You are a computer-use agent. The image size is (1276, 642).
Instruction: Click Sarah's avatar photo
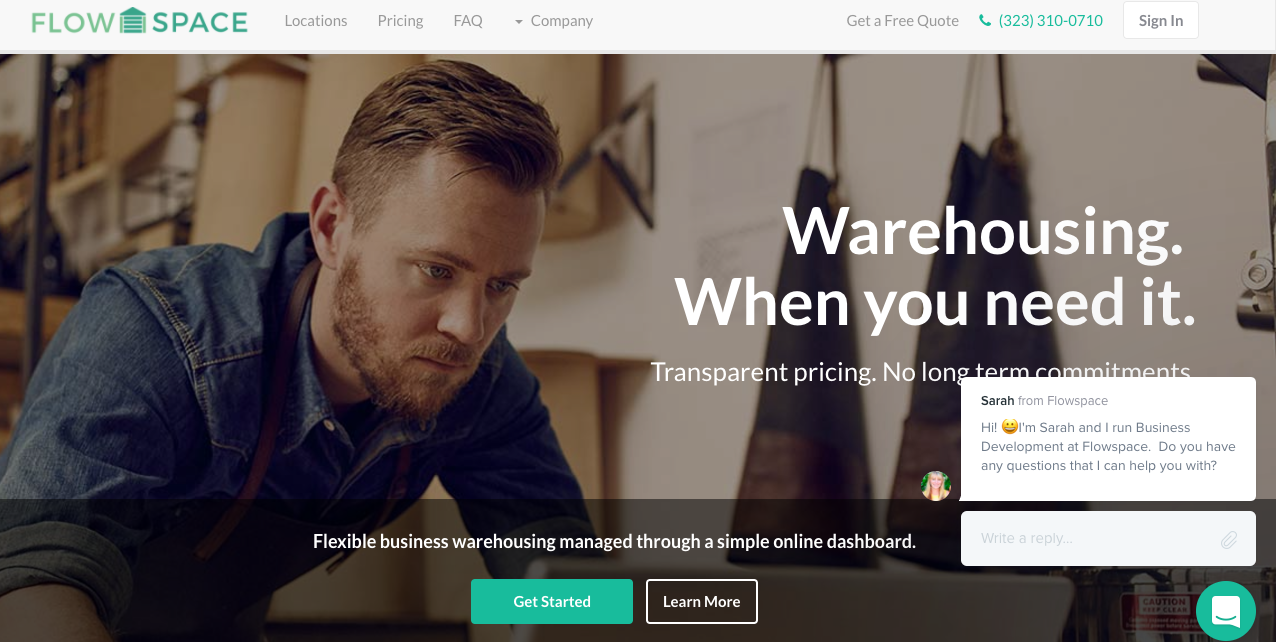click(x=936, y=486)
